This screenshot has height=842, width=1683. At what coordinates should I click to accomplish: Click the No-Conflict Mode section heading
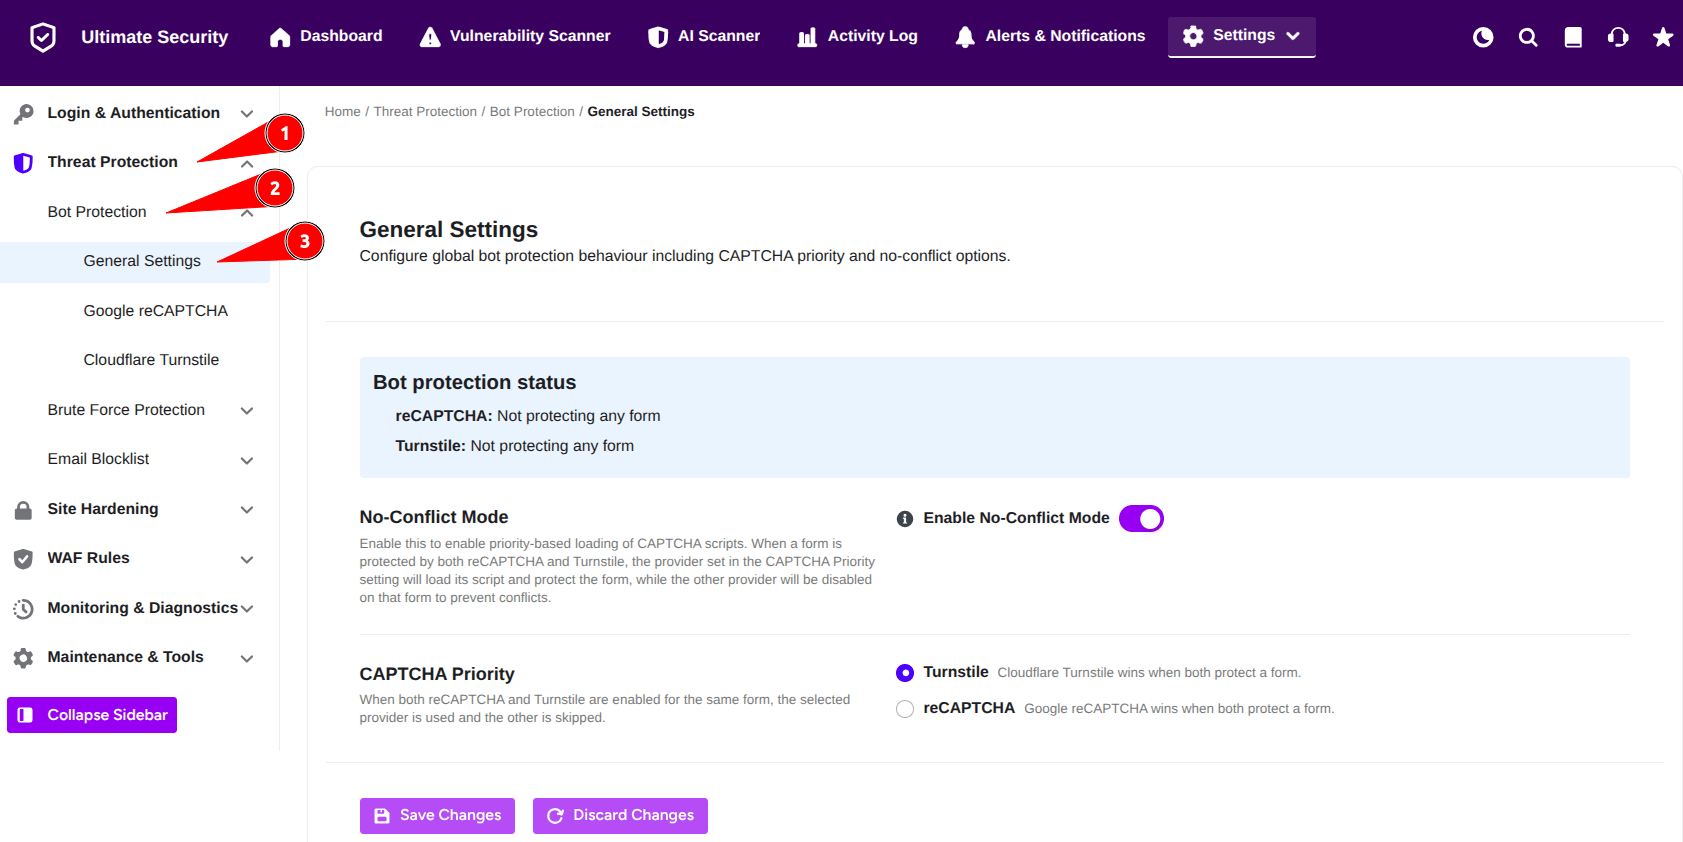coord(434,518)
